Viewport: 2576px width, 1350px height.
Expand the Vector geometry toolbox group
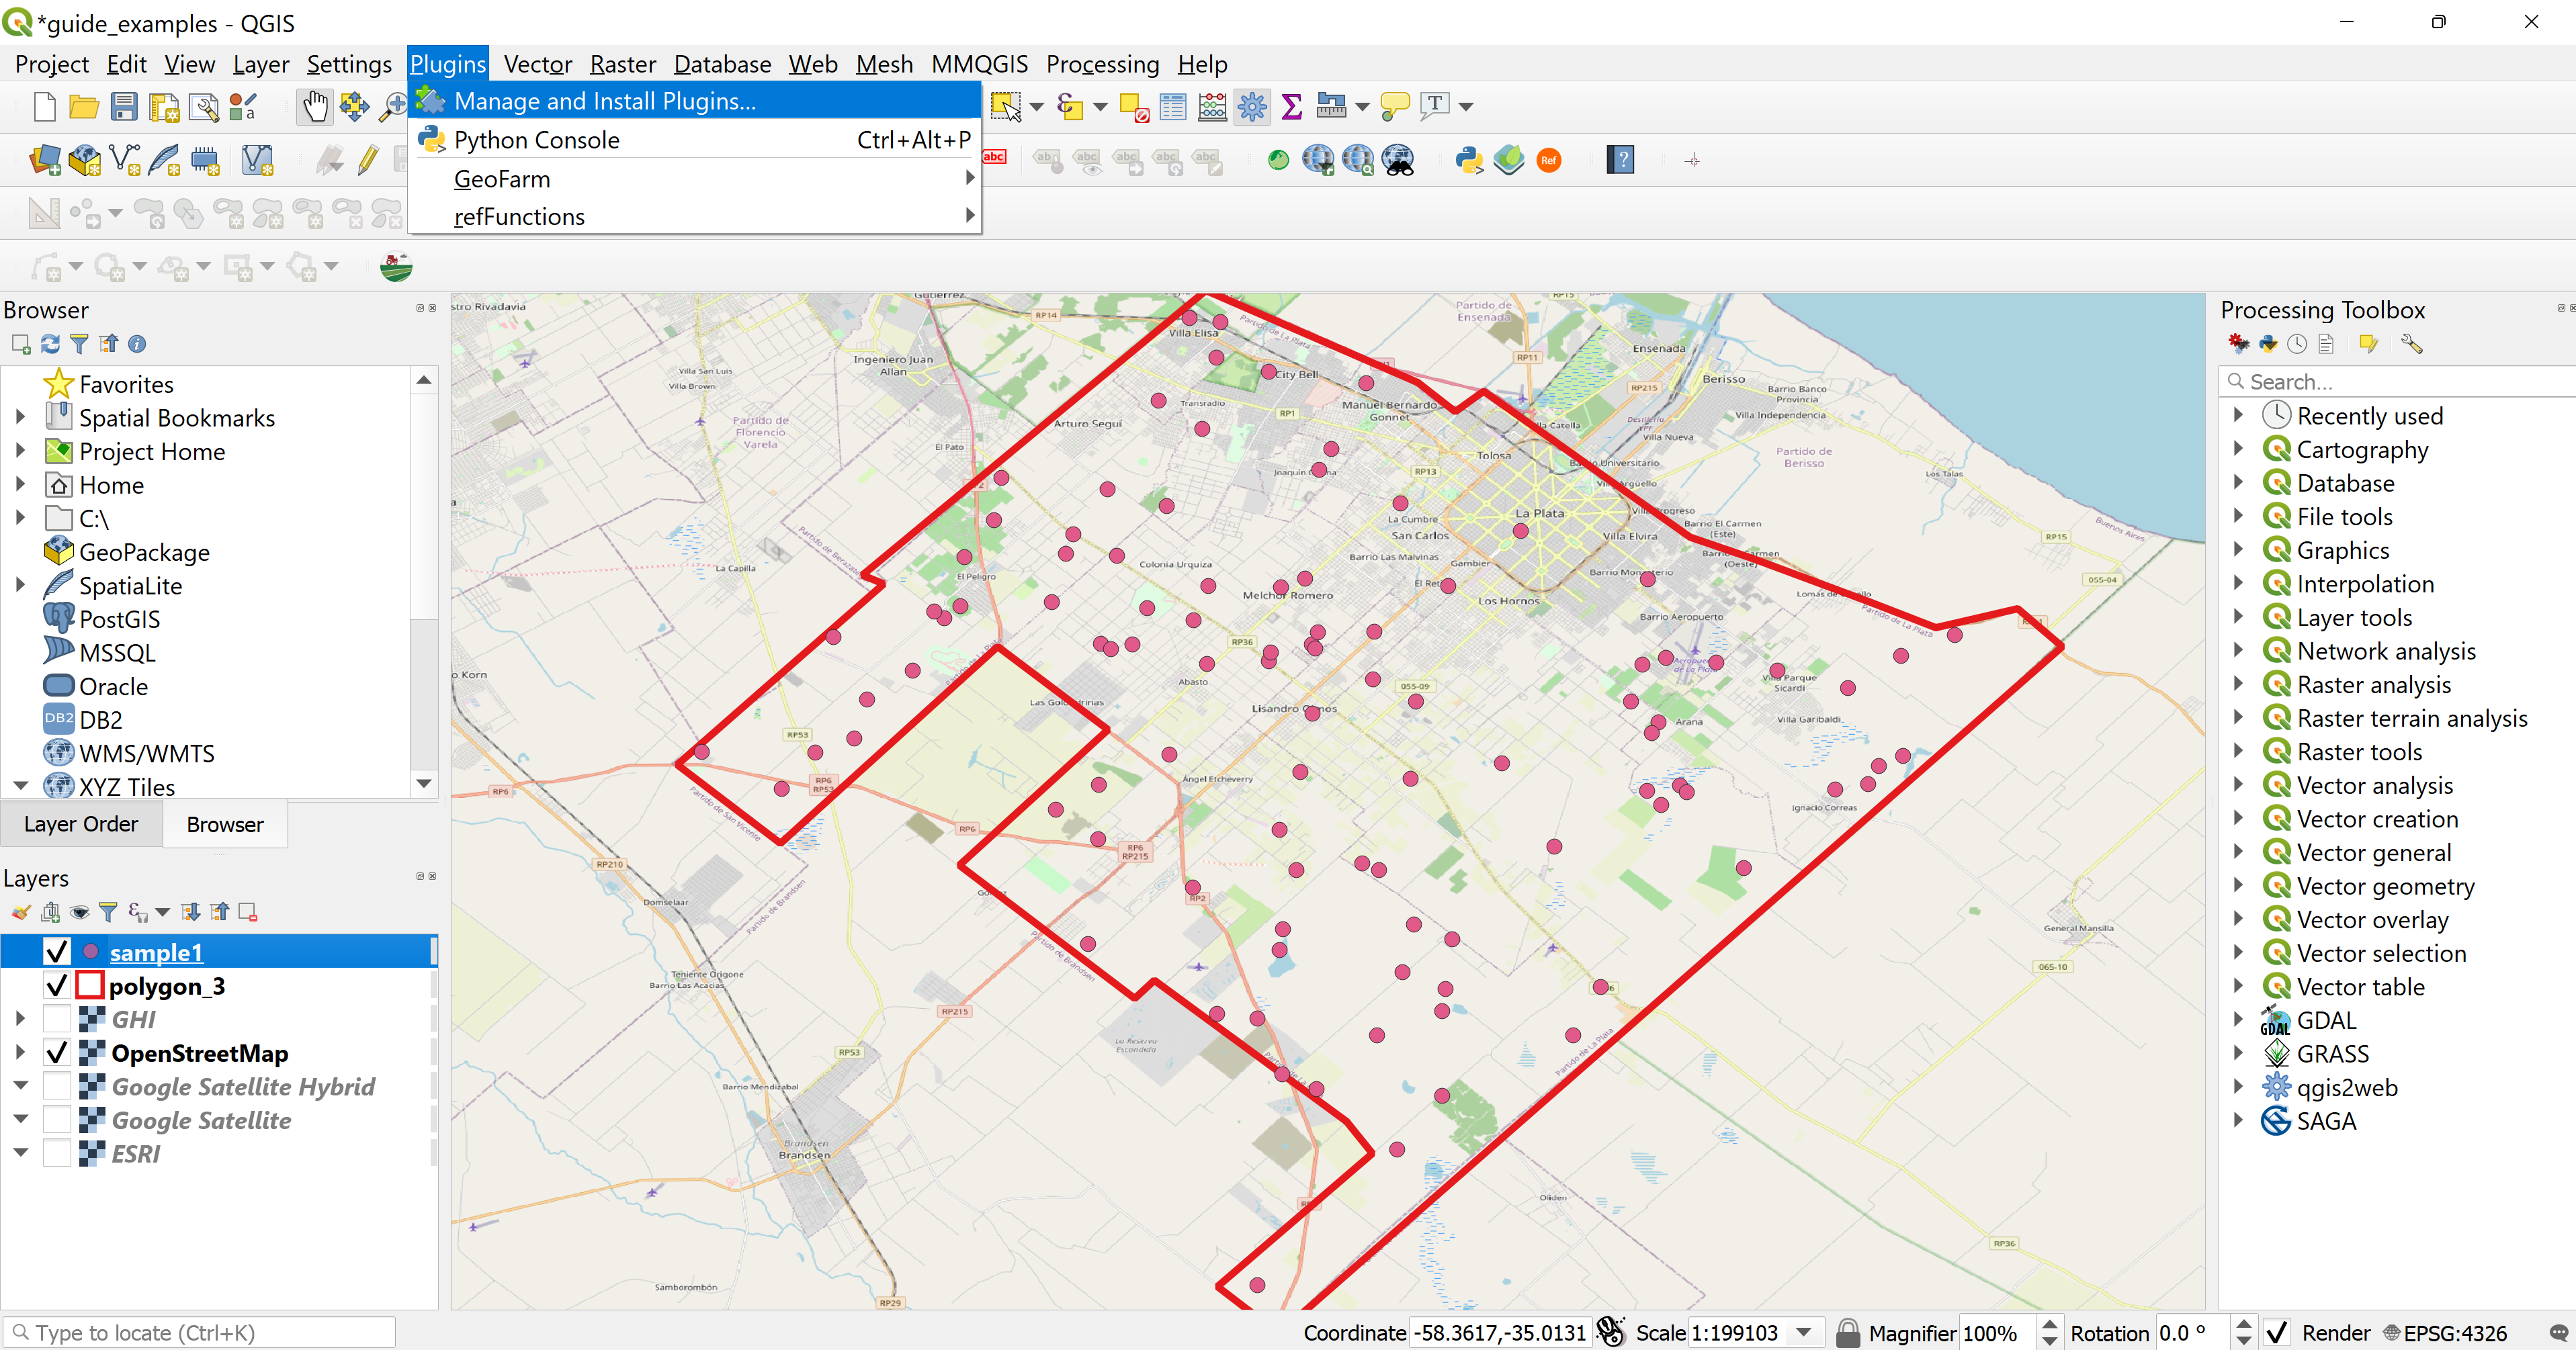pyautogui.click(x=2238, y=886)
